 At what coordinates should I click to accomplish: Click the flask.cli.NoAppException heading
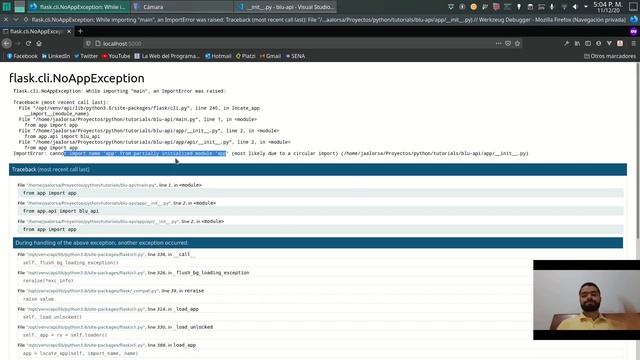77,78
